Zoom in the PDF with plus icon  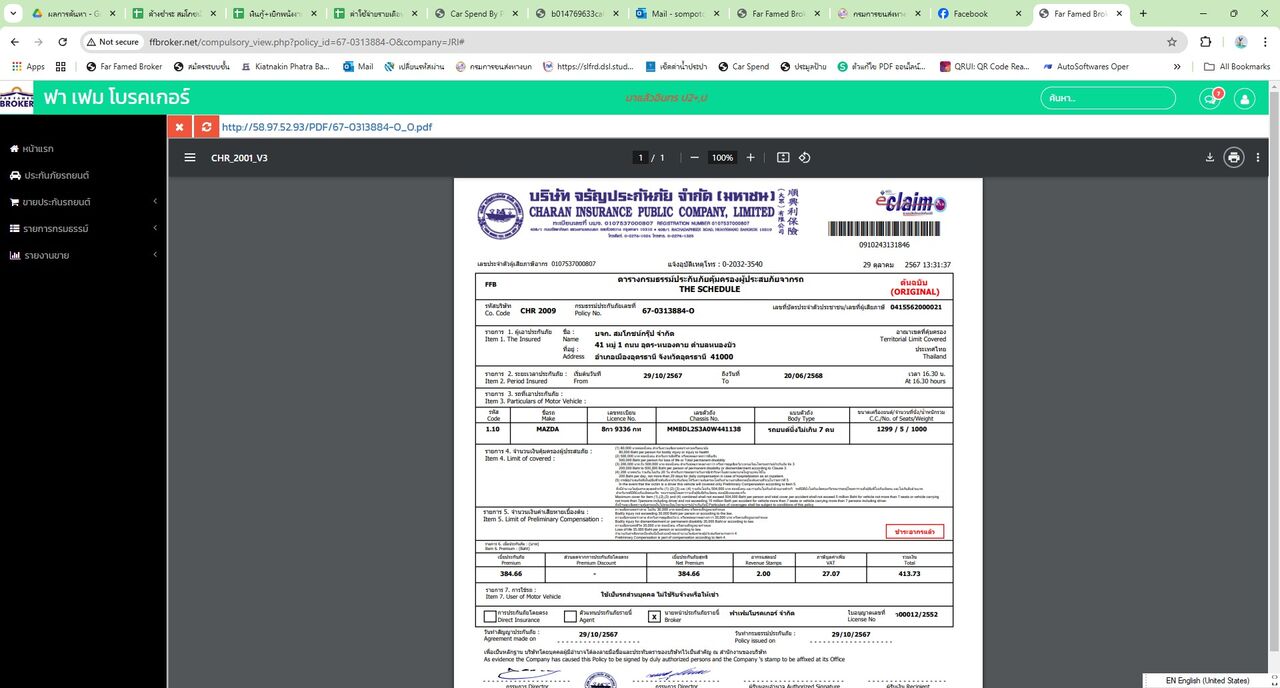[751, 158]
